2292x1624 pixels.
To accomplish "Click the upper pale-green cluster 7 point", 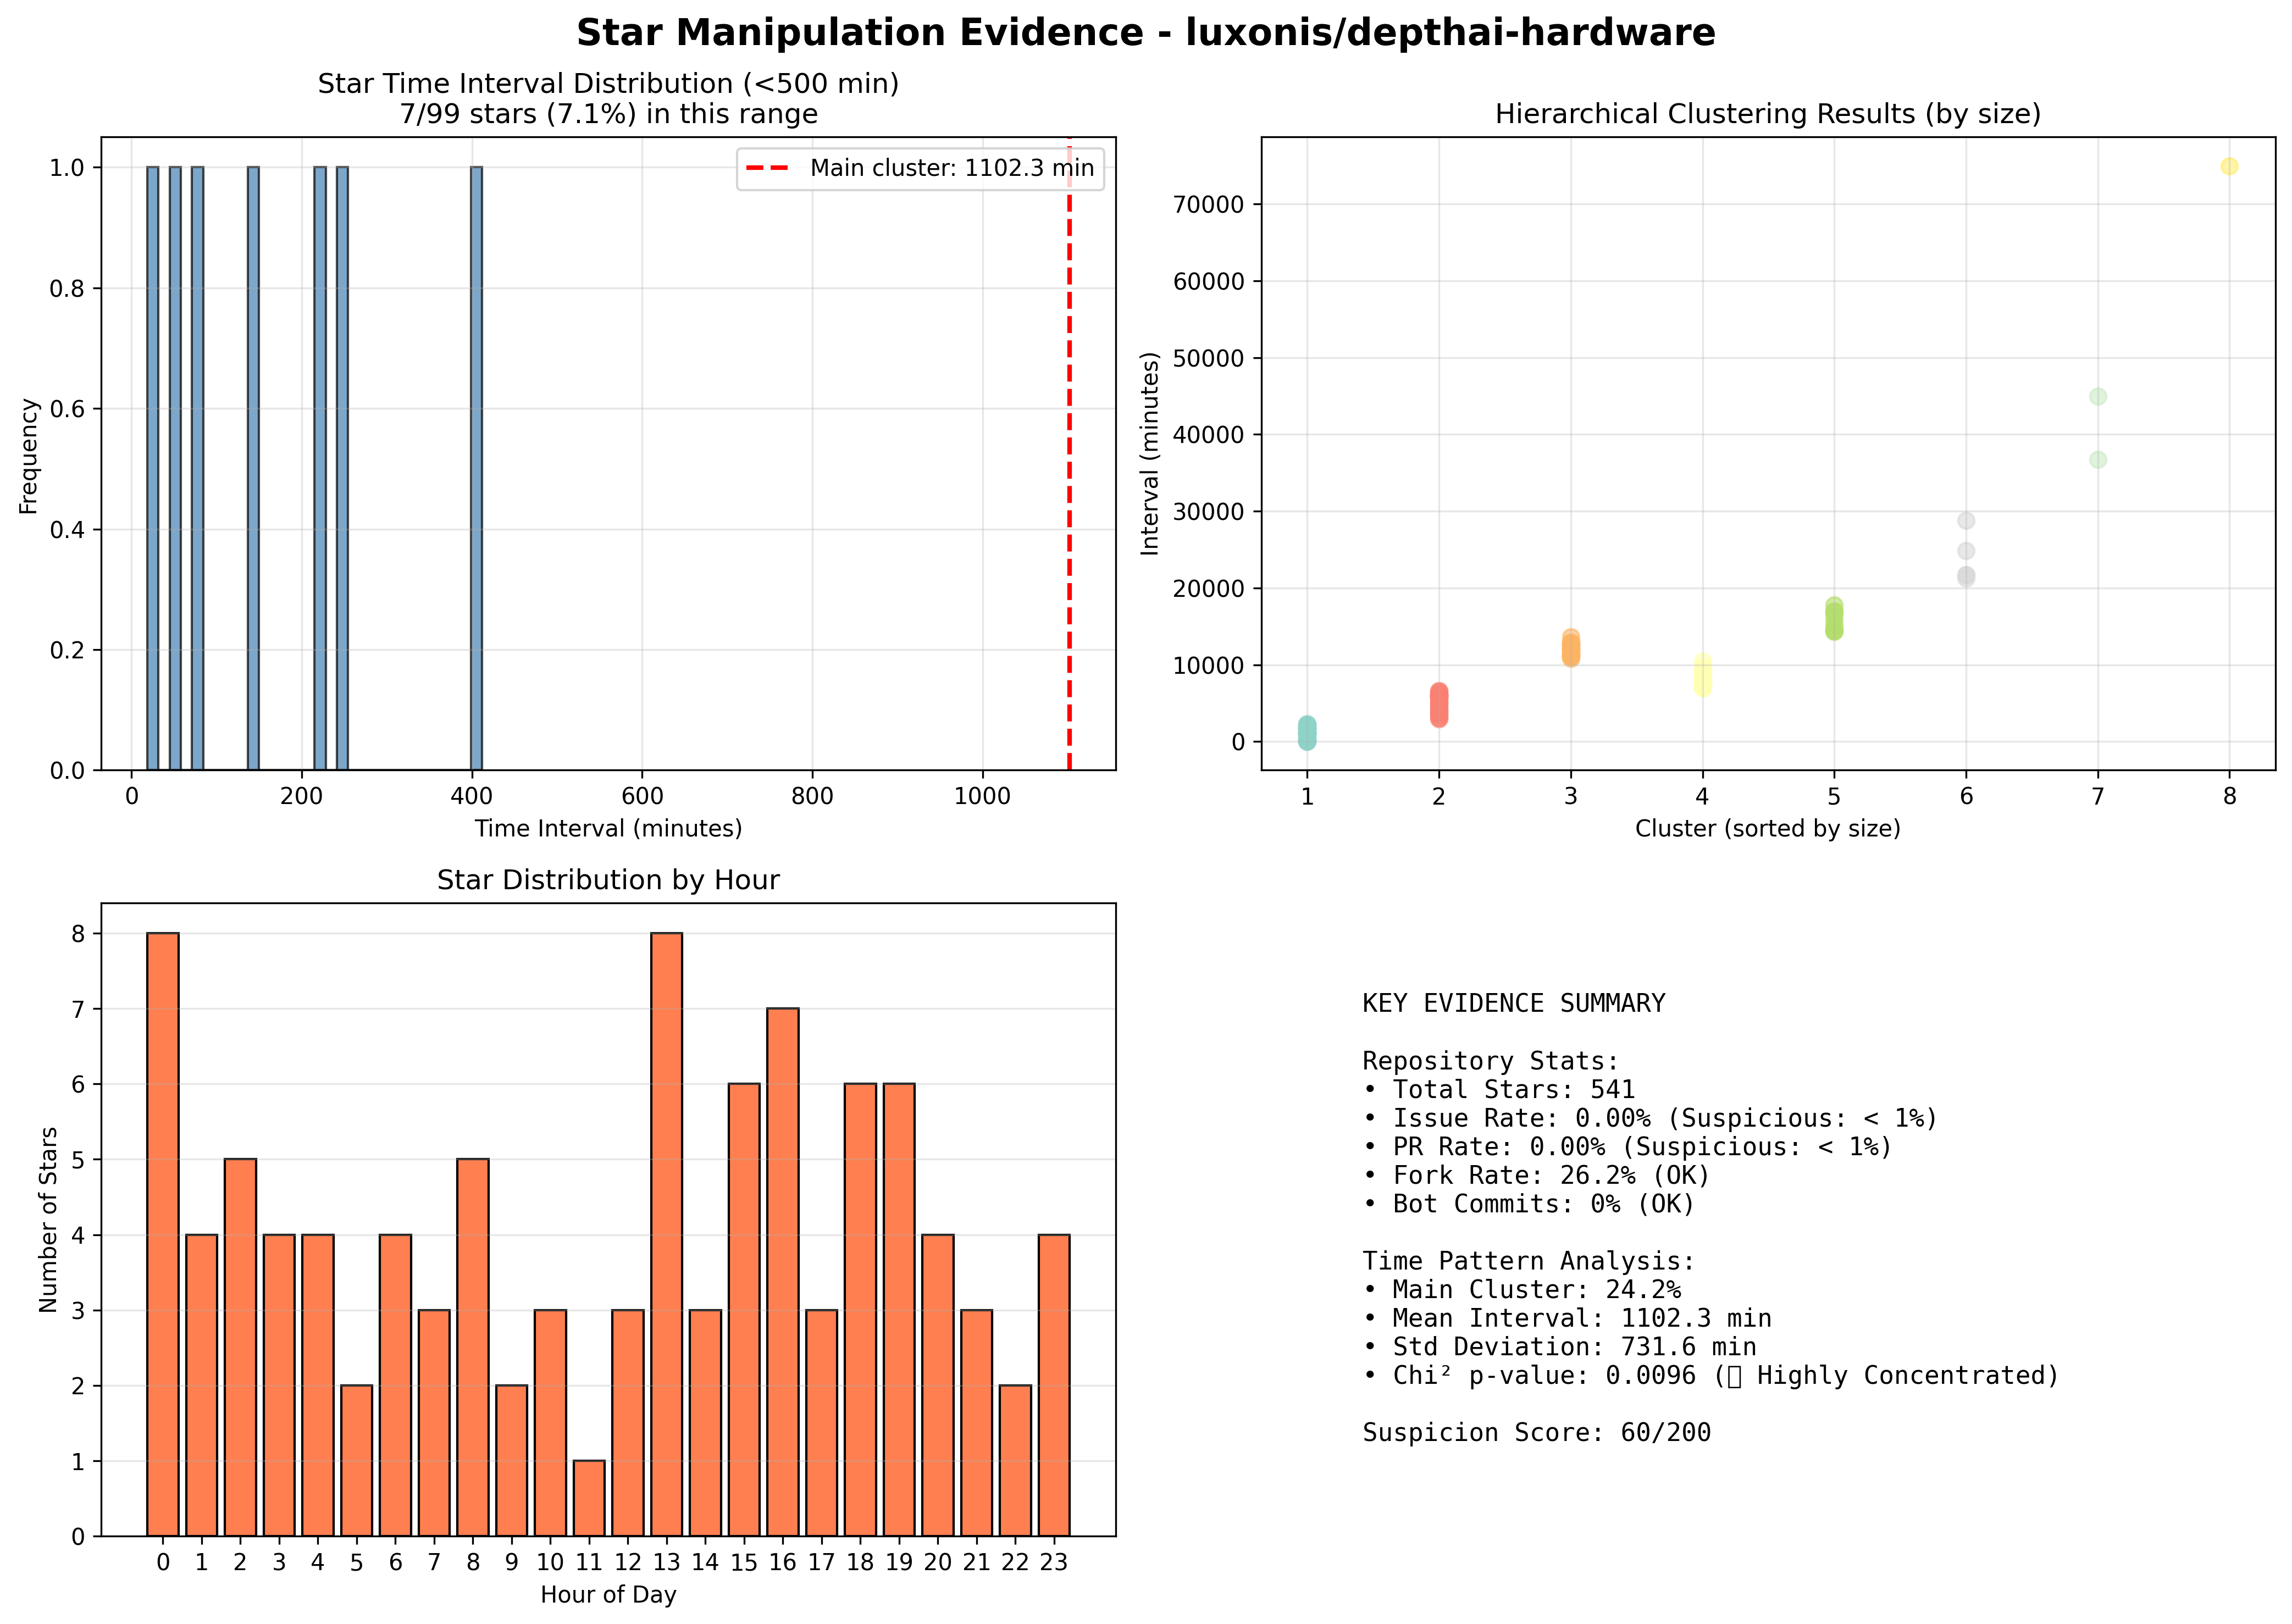I will (2098, 396).
